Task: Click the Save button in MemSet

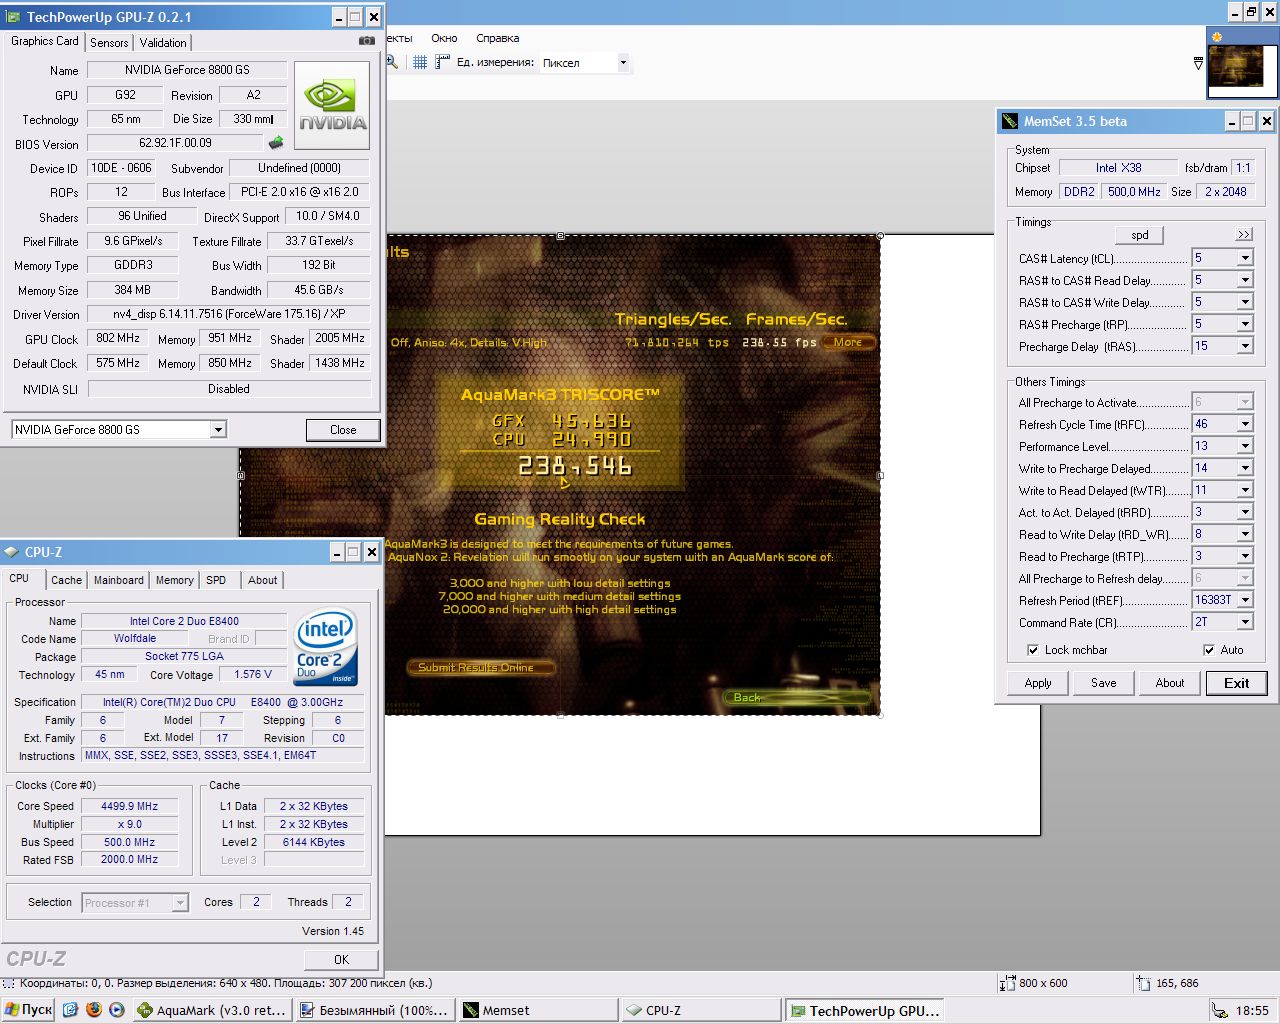Action: (1104, 683)
